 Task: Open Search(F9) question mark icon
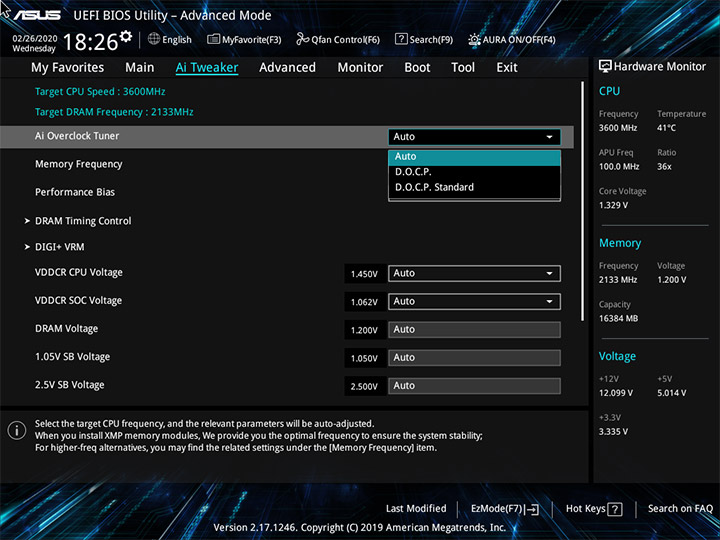click(401, 39)
